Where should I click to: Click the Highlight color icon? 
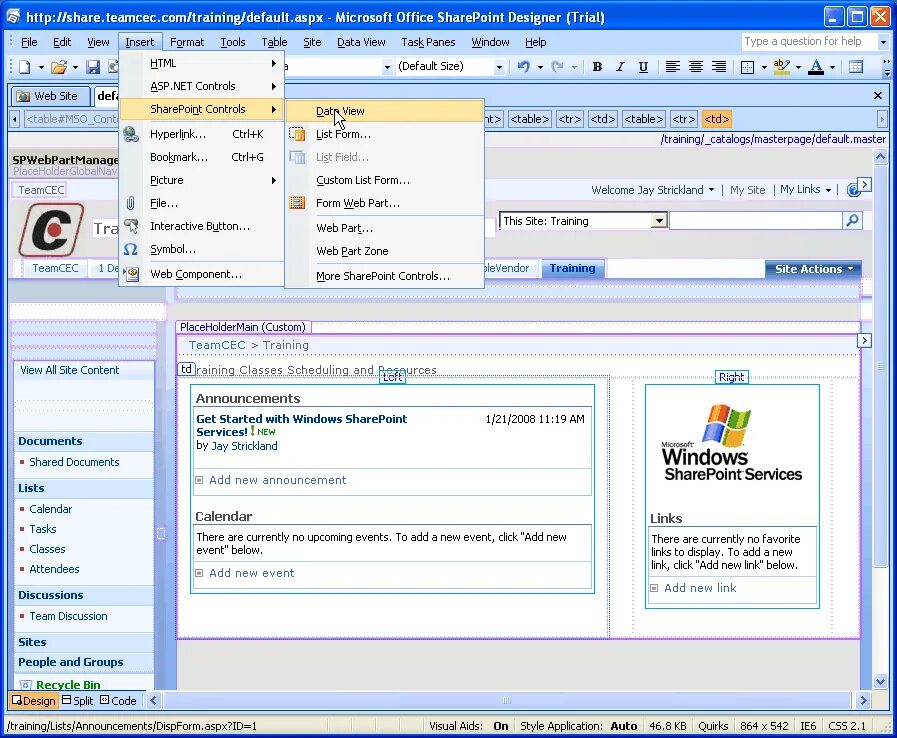[781, 66]
